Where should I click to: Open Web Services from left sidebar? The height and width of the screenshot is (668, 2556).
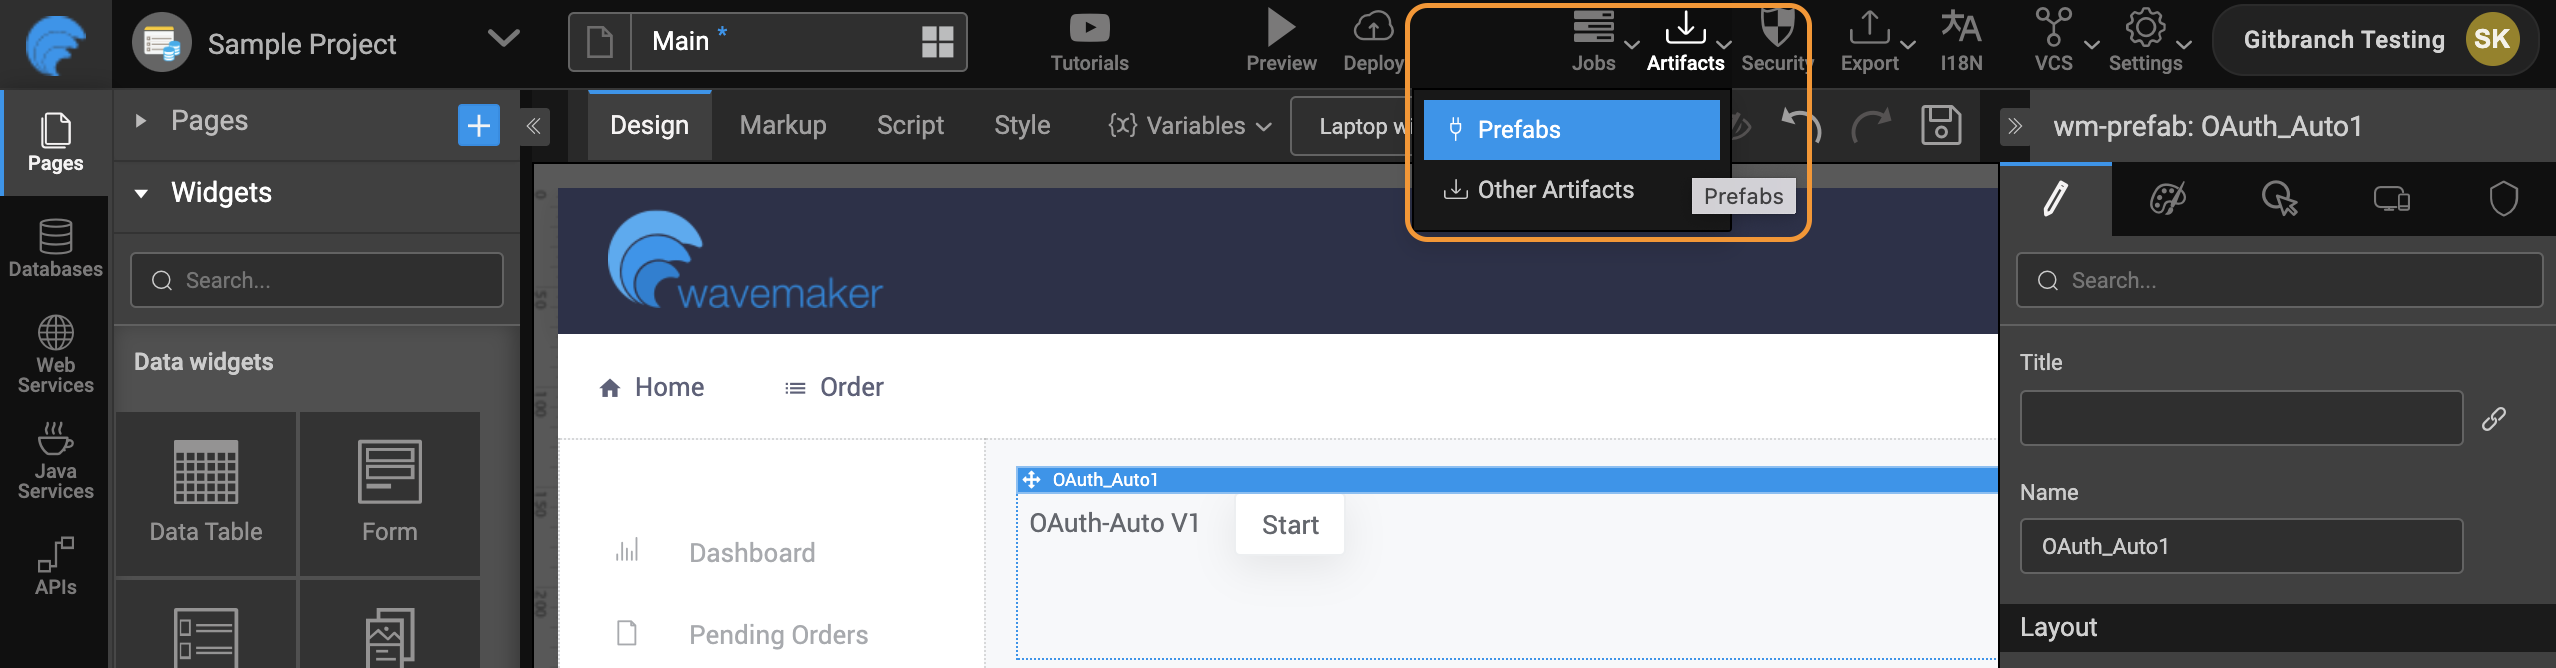pos(55,355)
